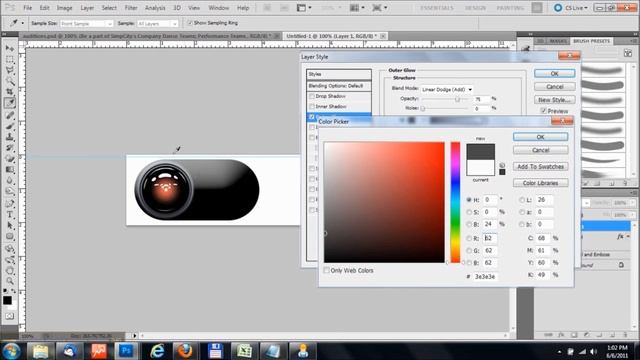Toggle the Show Sampling Ring checkbox
The width and height of the screenshot is (640, 360).
190,23
